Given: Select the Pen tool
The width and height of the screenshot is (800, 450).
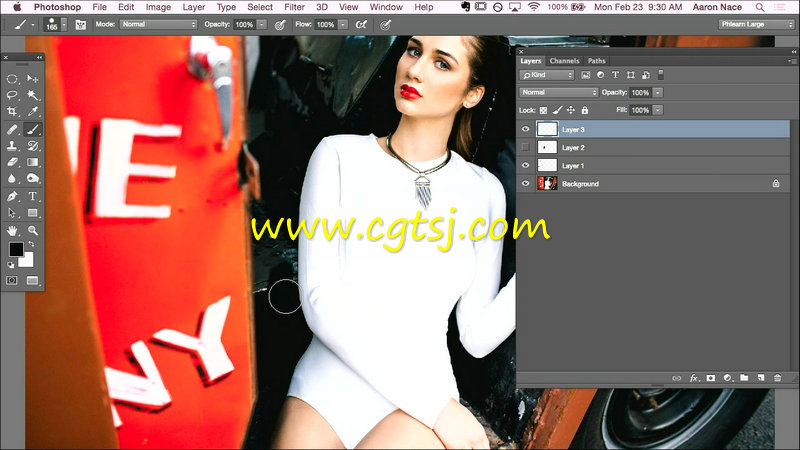Looking at the screenshot, I should (x=12, y=196).
